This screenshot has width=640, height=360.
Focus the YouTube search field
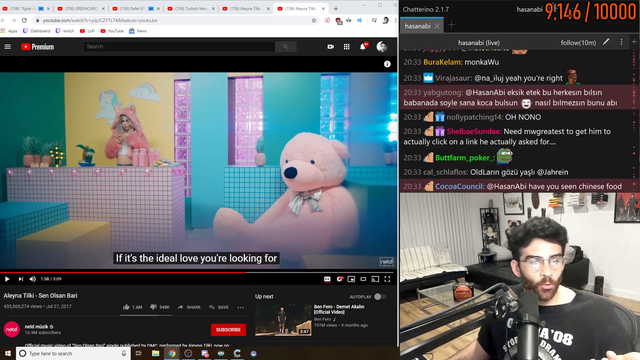[180, 47]
